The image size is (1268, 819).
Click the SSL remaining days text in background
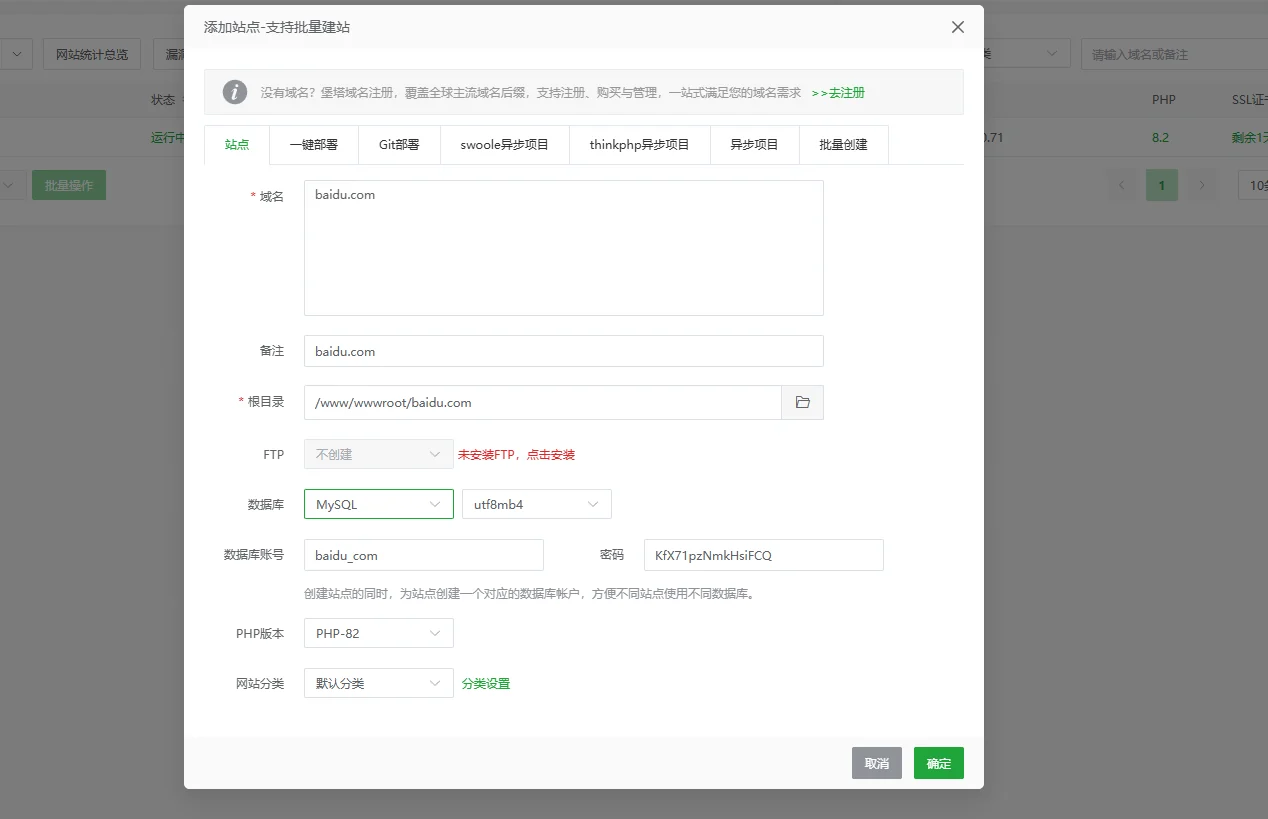1250,138
